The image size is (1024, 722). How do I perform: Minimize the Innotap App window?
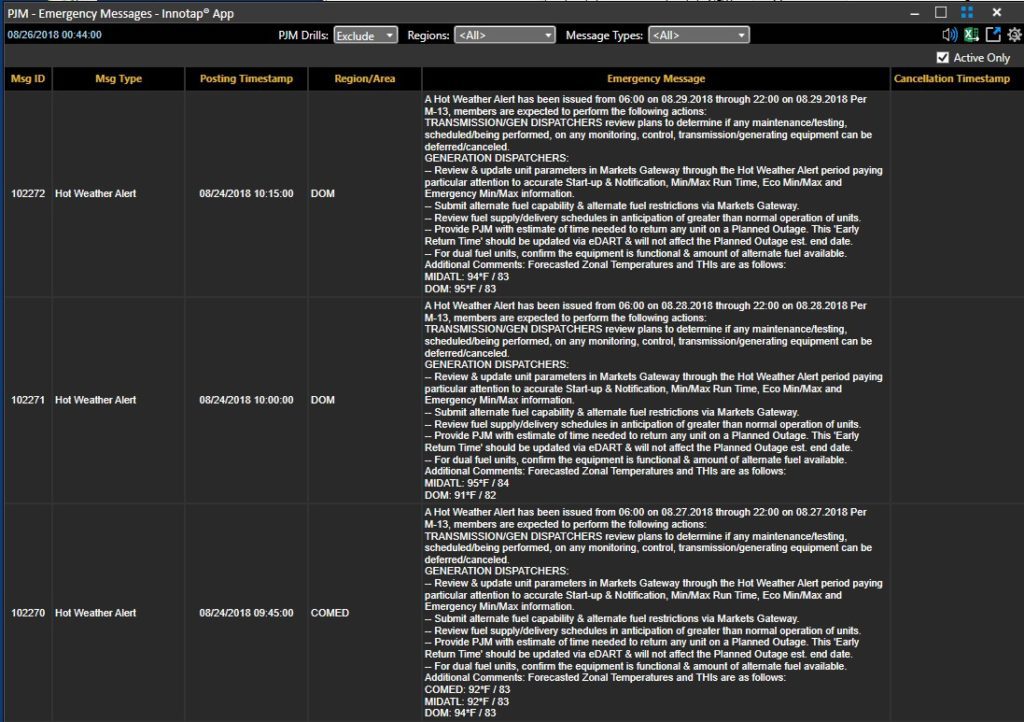pos(914,12)
